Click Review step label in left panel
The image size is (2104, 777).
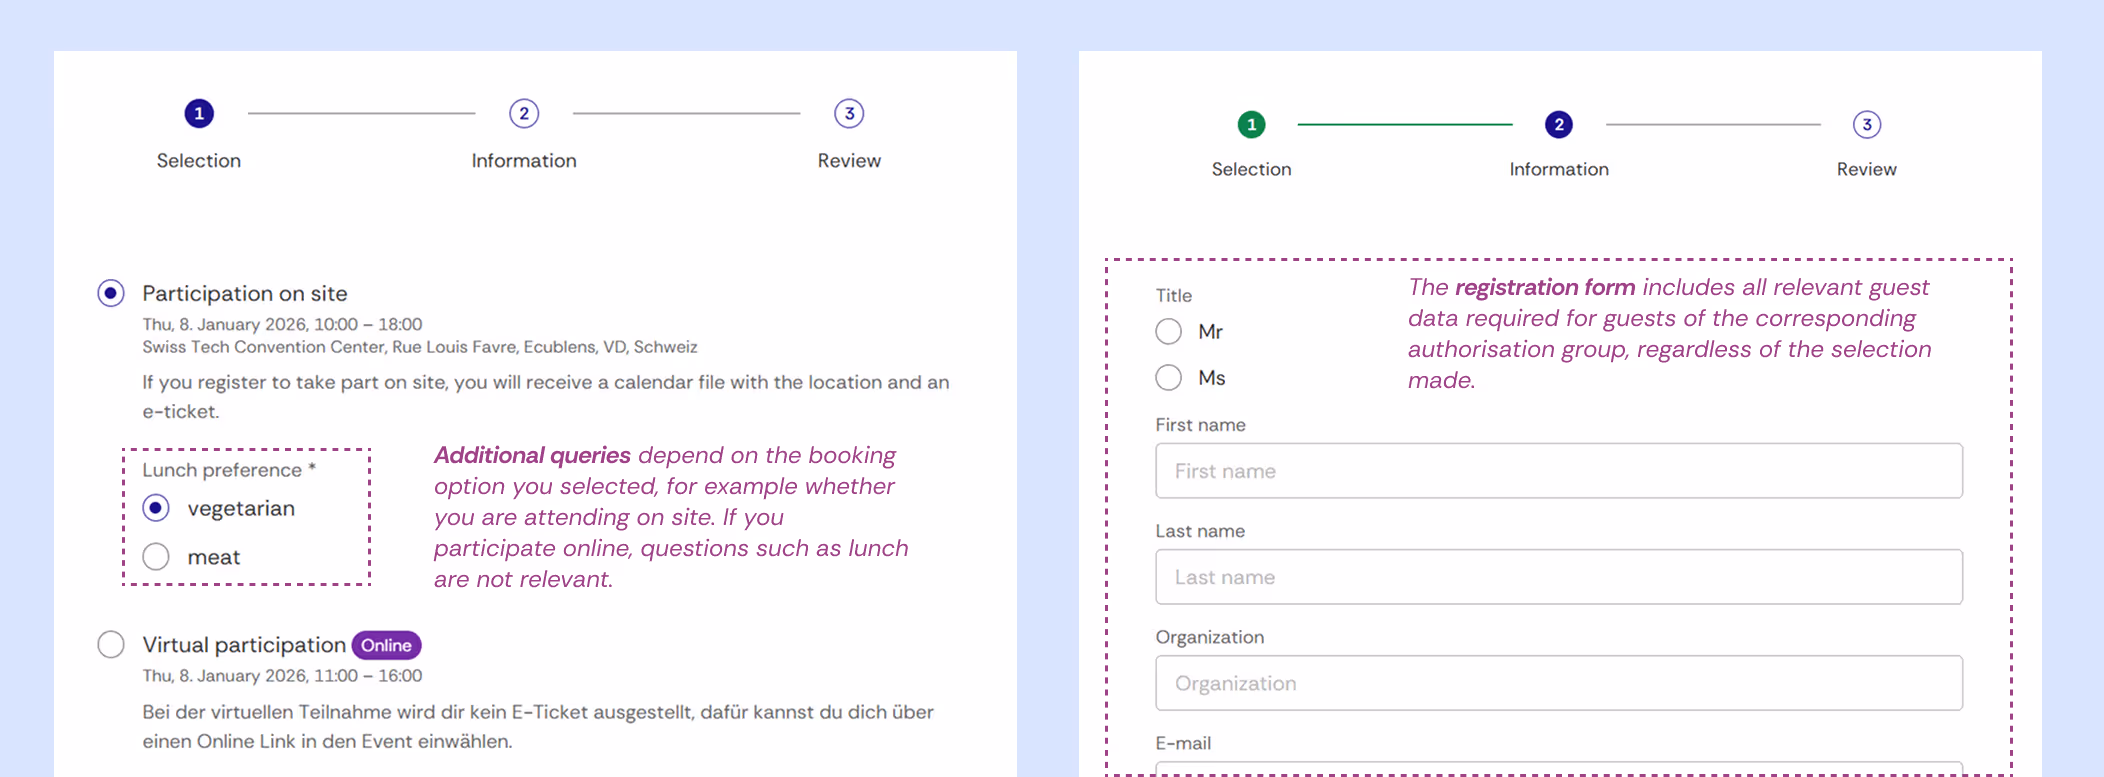[849, 160]
